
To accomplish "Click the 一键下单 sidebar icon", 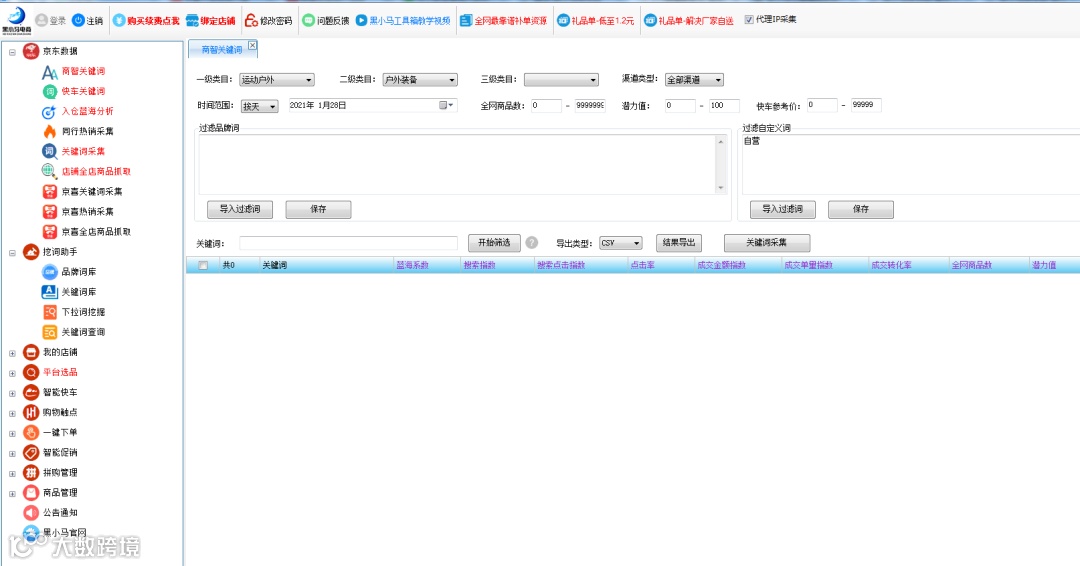I will (x=31, y=432).
